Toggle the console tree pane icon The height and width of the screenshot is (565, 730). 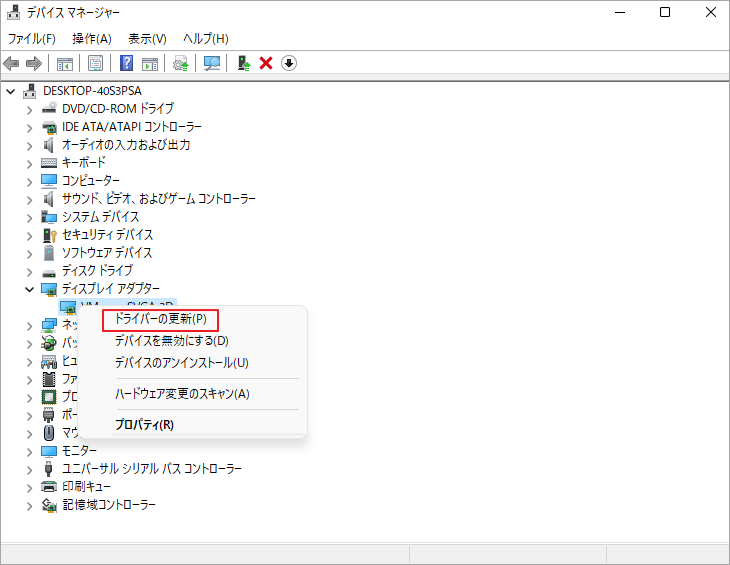click(x=65, y=63)
